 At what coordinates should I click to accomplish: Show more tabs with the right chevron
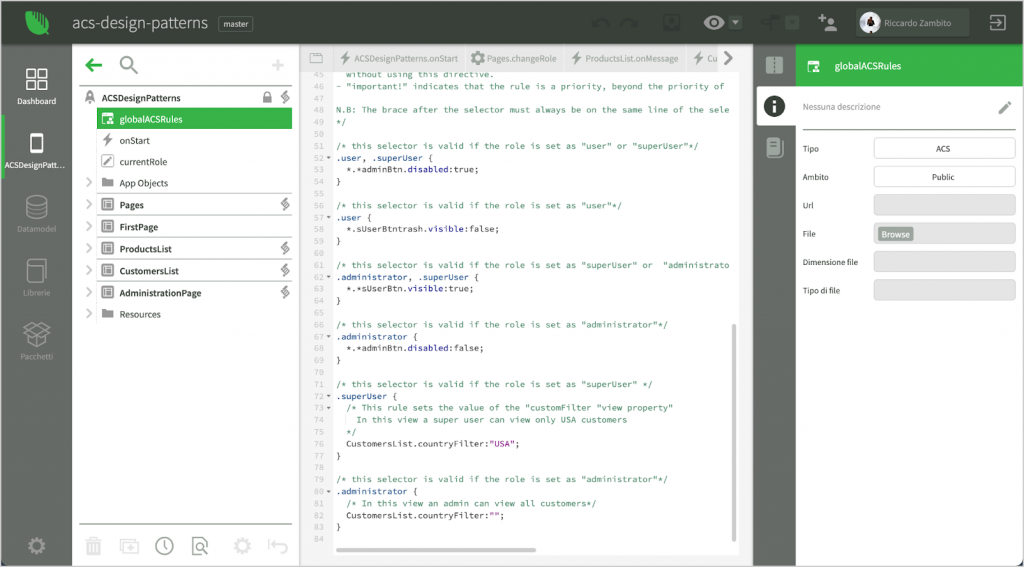click(728, 58)
